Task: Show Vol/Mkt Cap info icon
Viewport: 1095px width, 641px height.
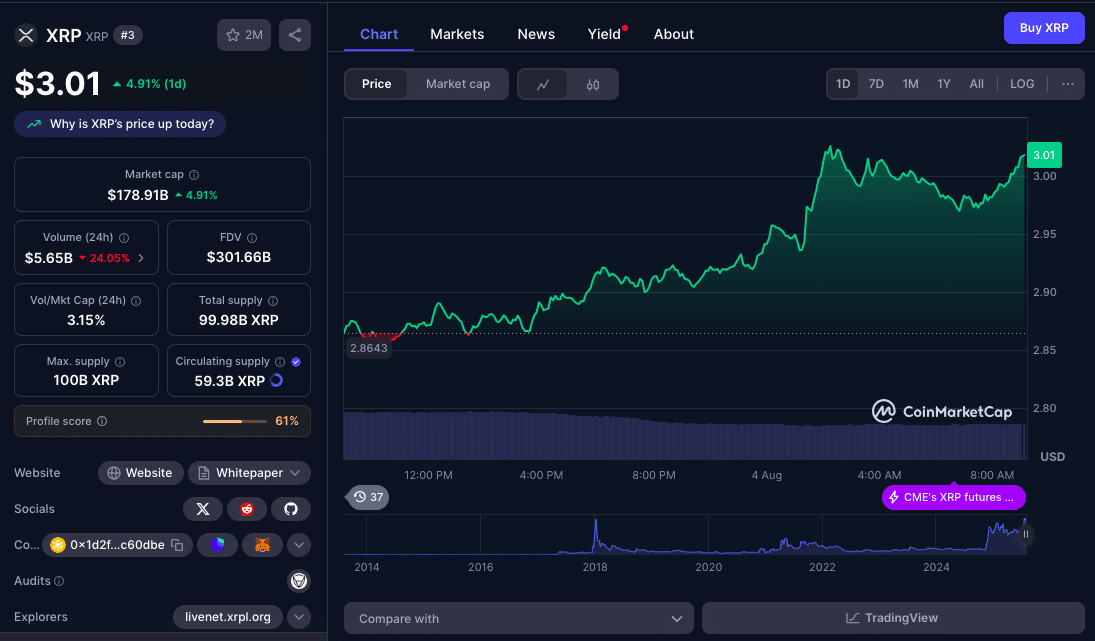Action: (x=136, y=300)
